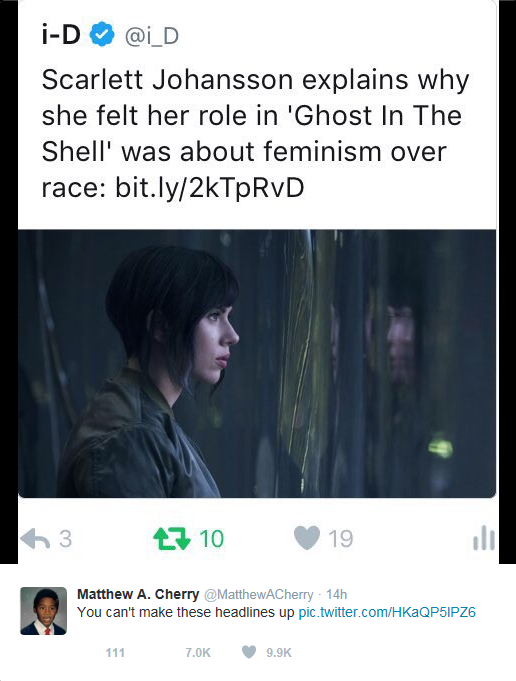Open the Ghost In The Shell photo
516x681 pixels.
tap(257, 364)
